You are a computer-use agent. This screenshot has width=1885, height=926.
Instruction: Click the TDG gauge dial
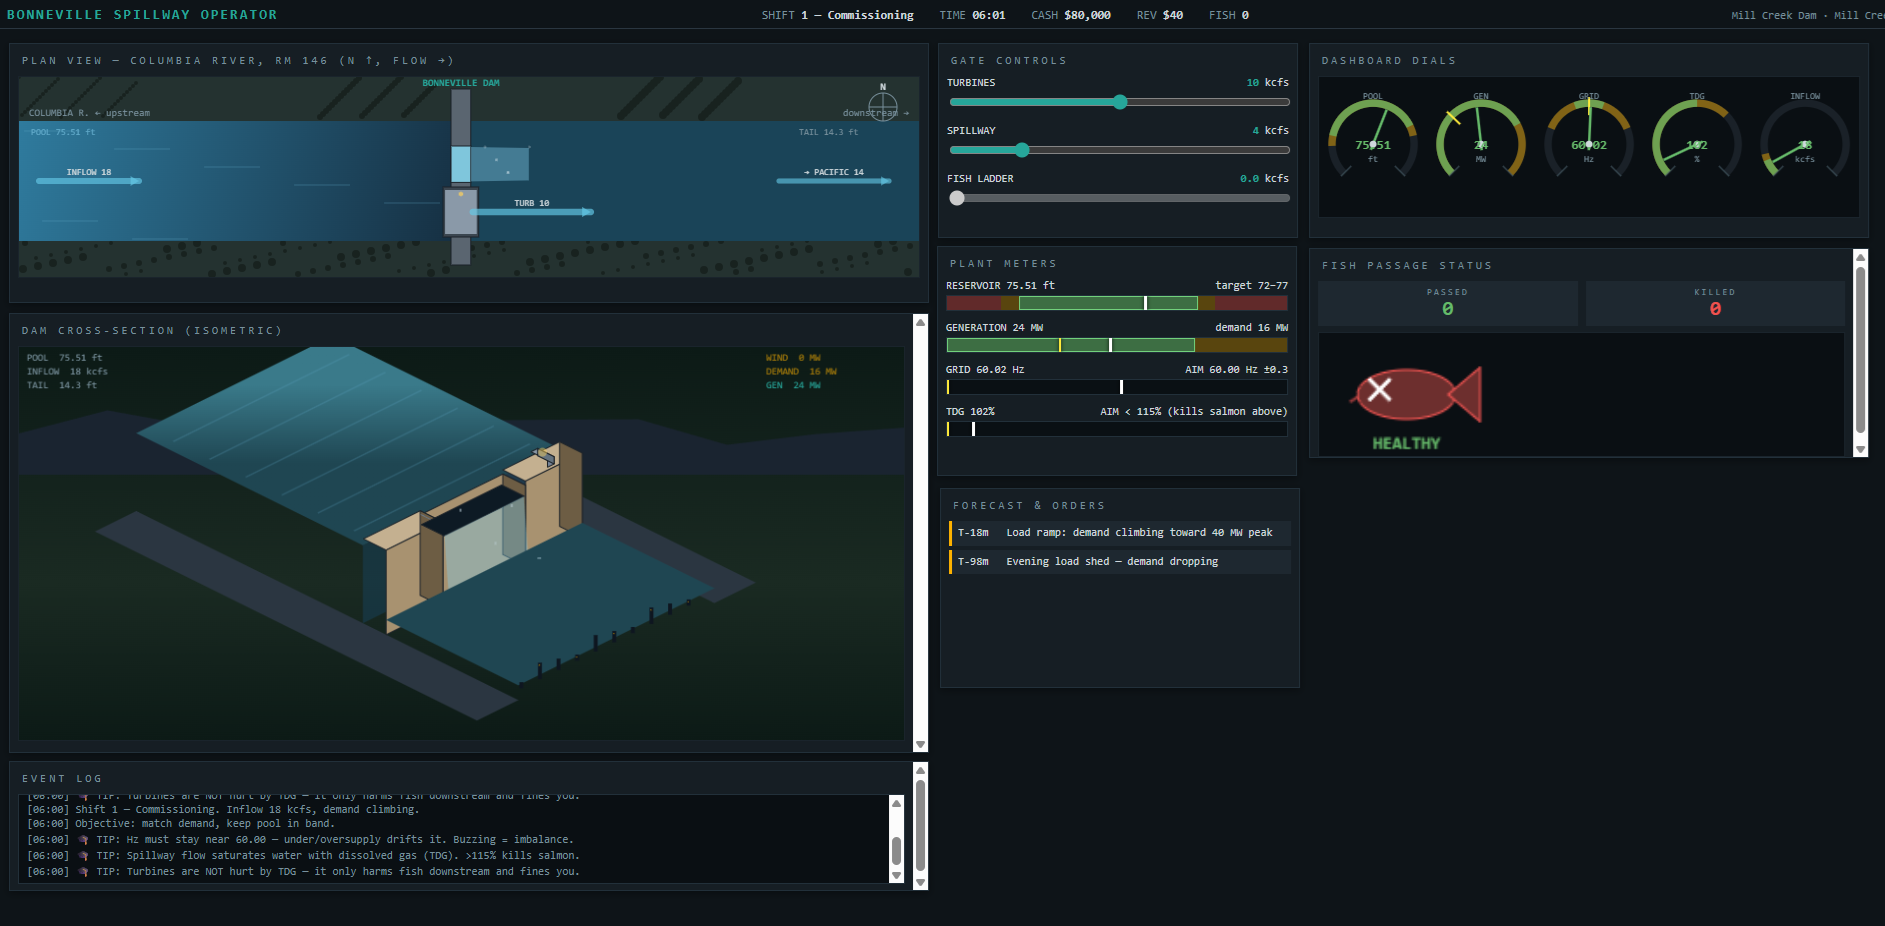[1697, 138]
